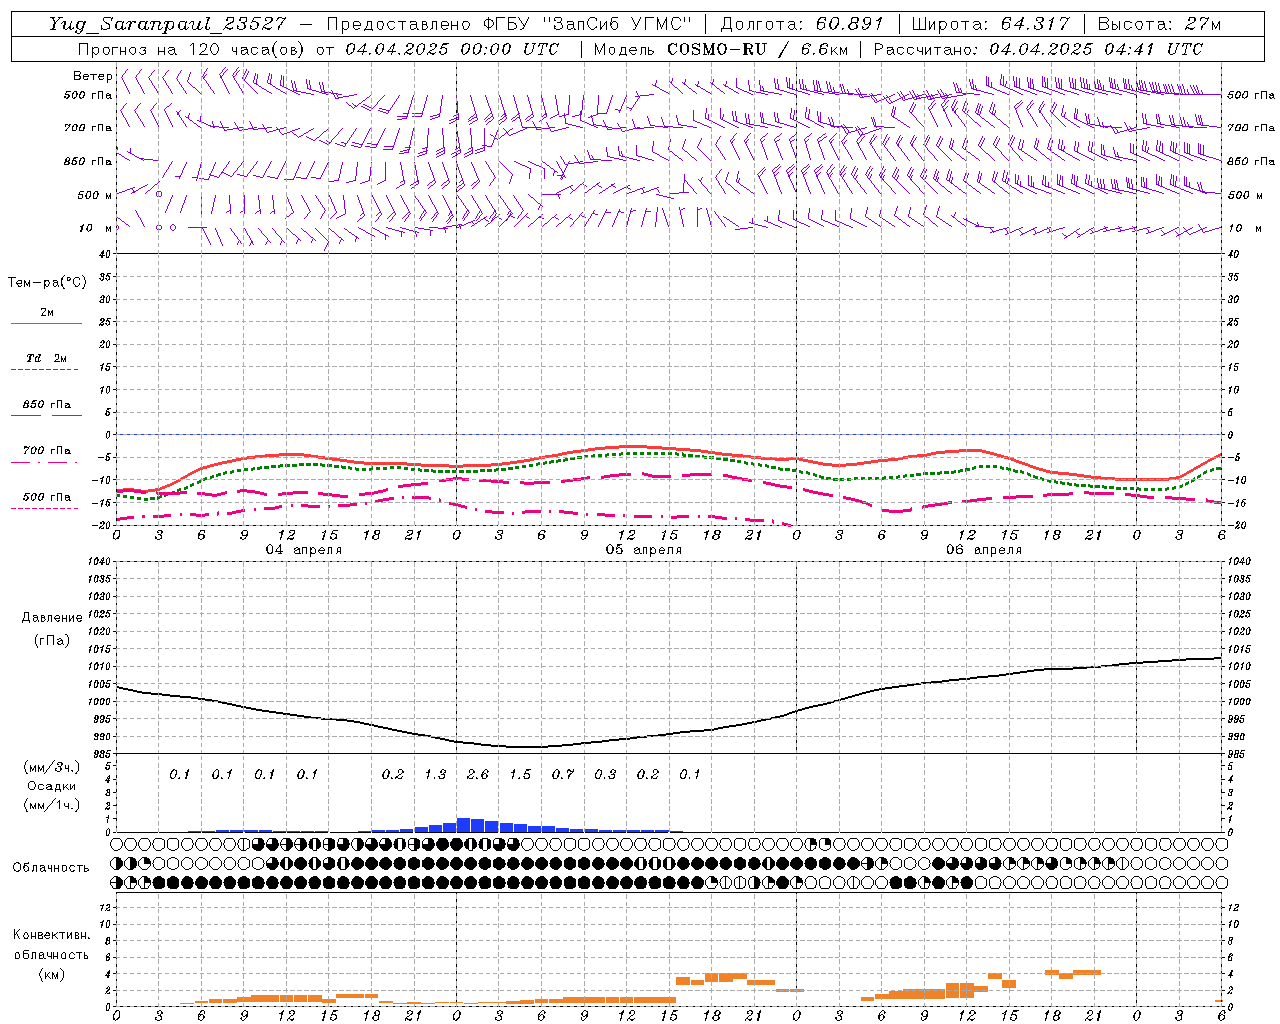Screen dimensions: 1280x1024
Task: Click the longitude value "Долгота: 60.891"
Action: click(x=802, y=24)
